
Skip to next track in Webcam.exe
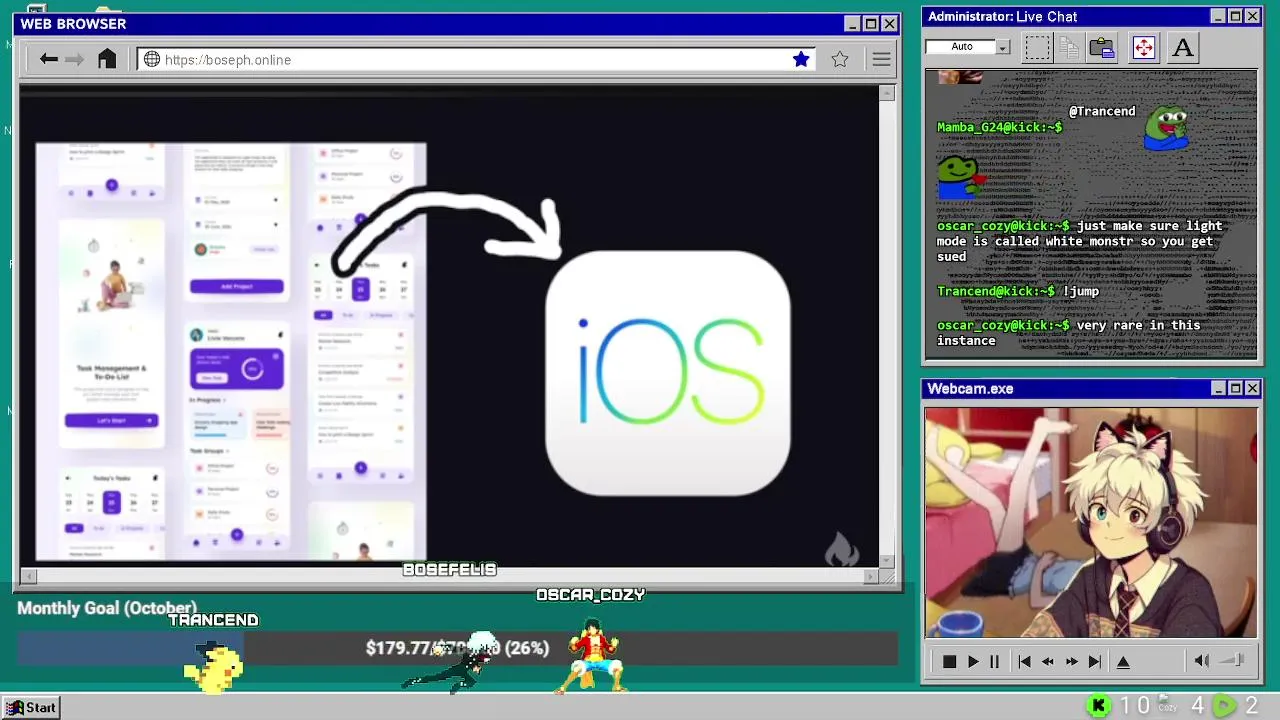coord(1095,662)
